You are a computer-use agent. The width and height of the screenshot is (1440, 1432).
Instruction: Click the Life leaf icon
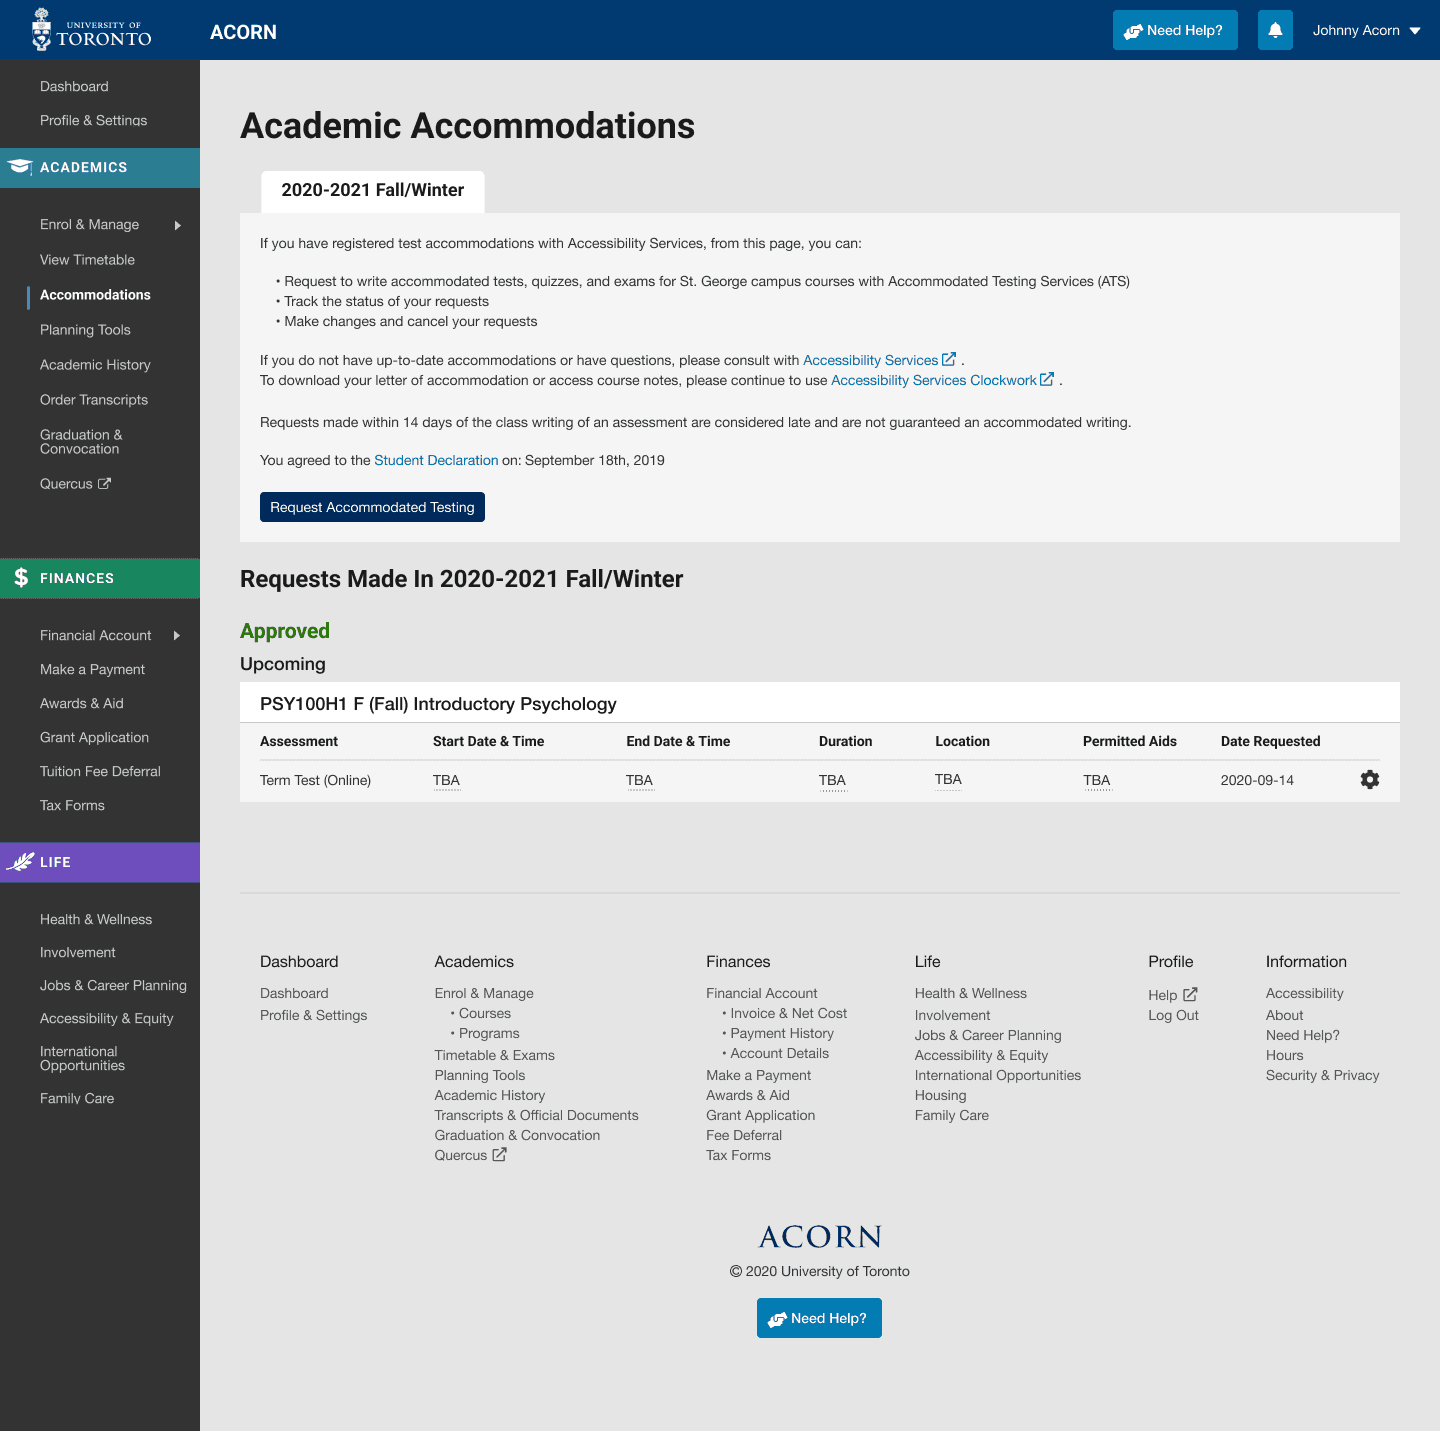(x=20, y=861)
